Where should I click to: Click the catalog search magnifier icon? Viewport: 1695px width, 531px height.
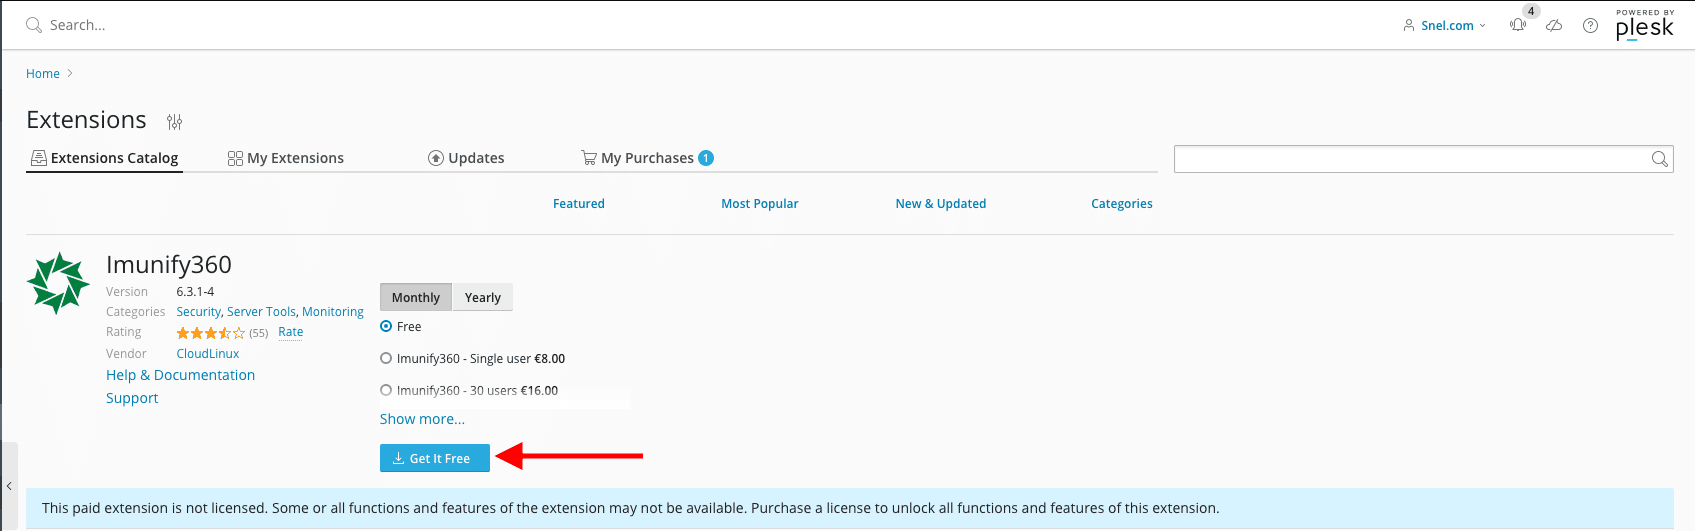tap(1659, 159)
